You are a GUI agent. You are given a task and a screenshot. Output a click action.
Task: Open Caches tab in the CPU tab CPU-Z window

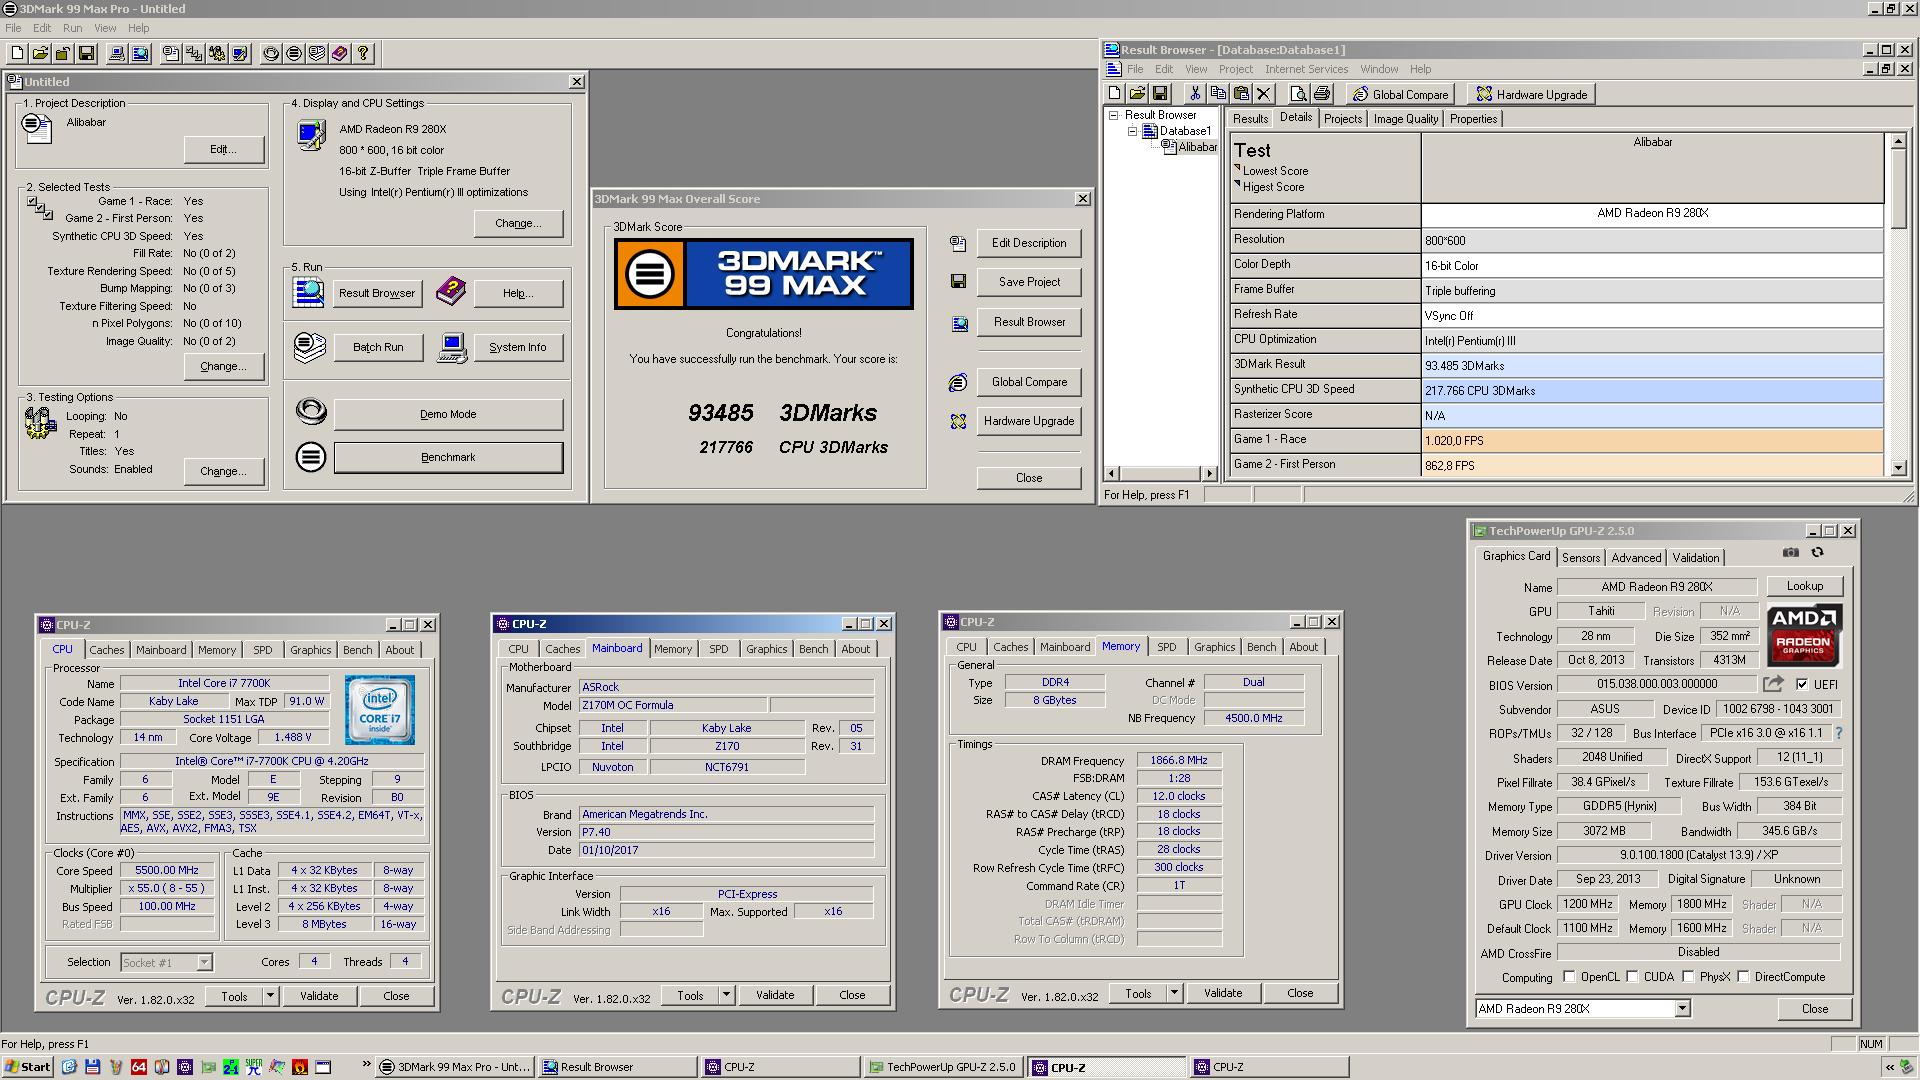(x=107, y=650)
